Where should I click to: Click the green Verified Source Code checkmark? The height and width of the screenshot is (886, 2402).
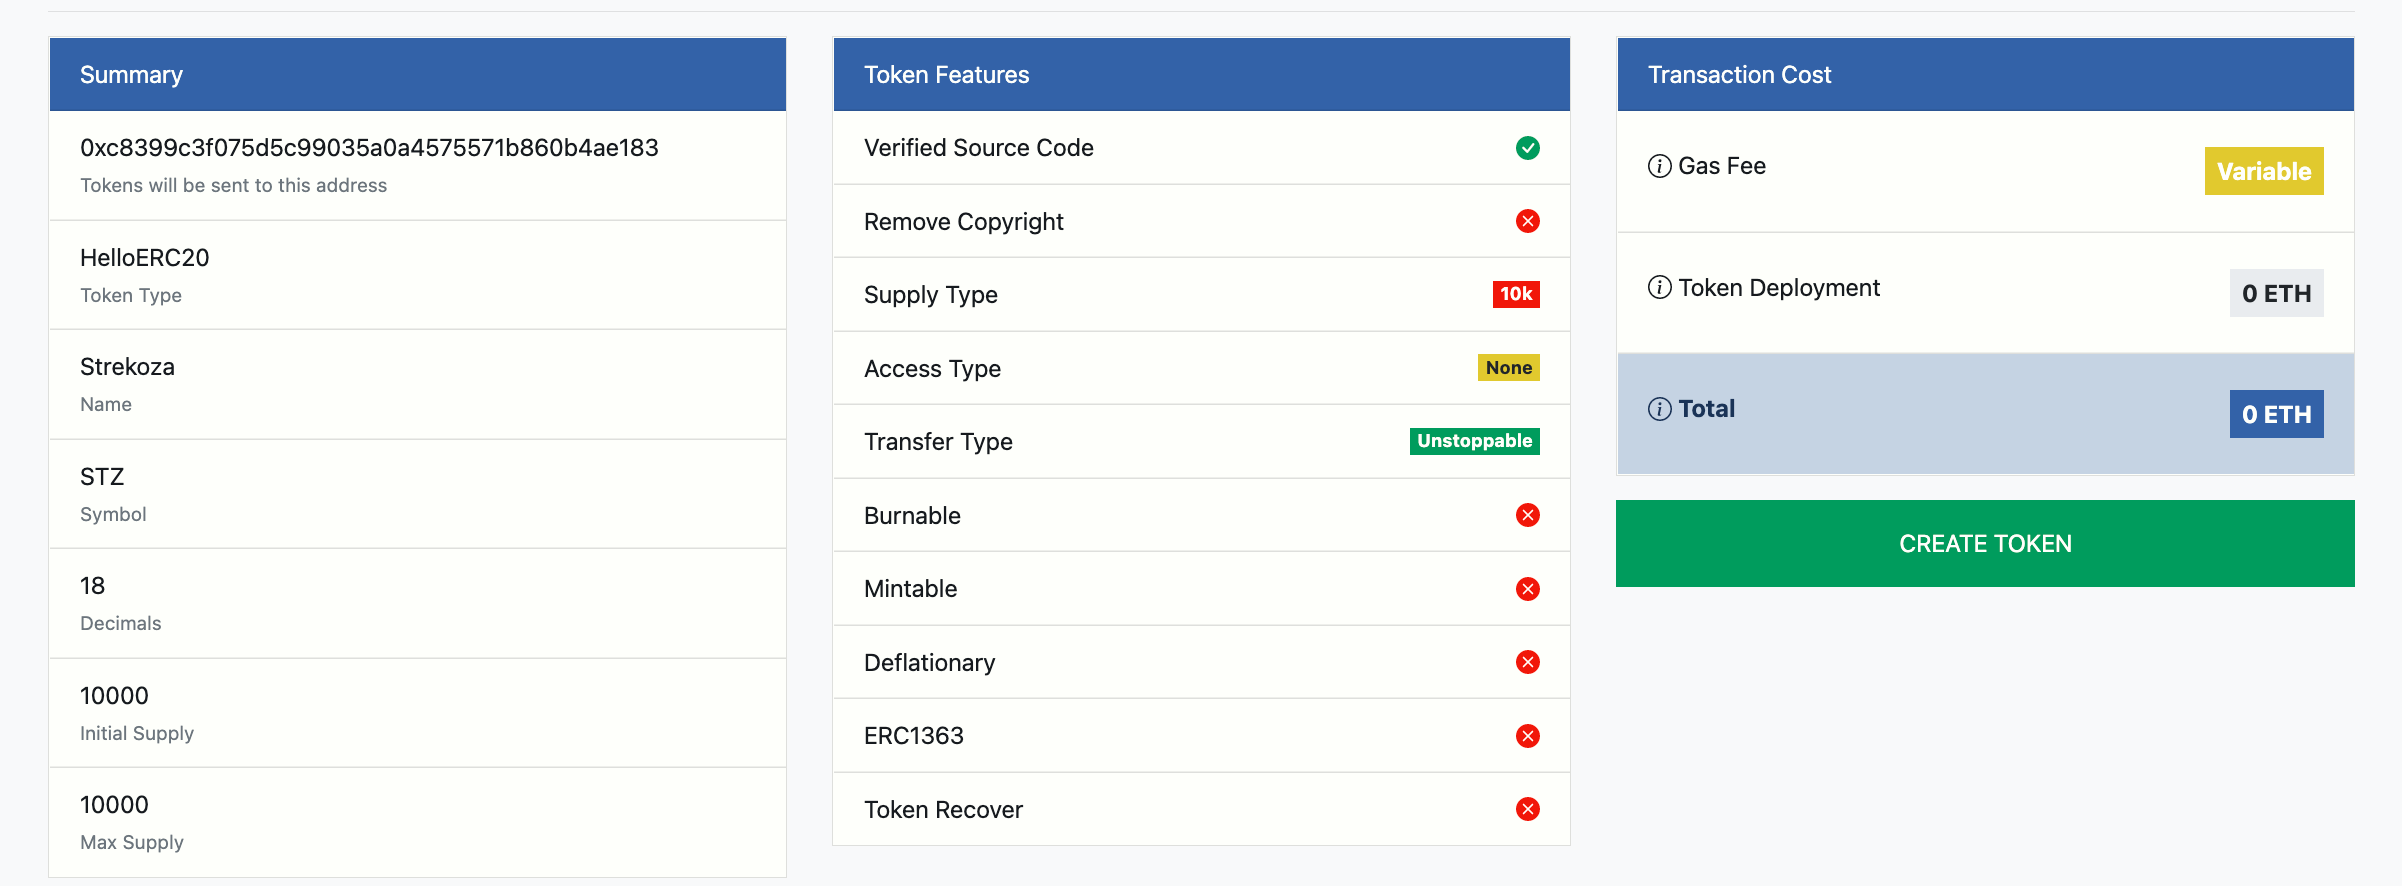(1527, 148)
